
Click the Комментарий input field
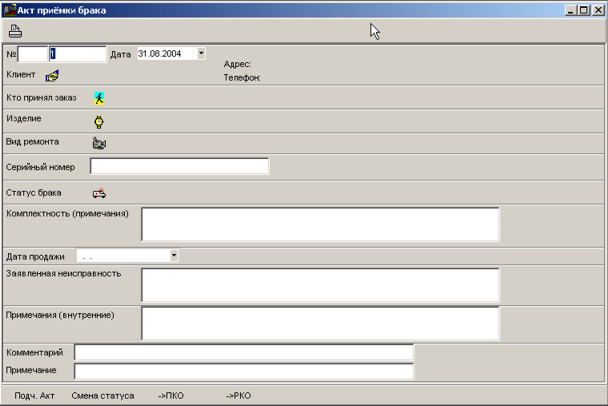pos(243,353)
